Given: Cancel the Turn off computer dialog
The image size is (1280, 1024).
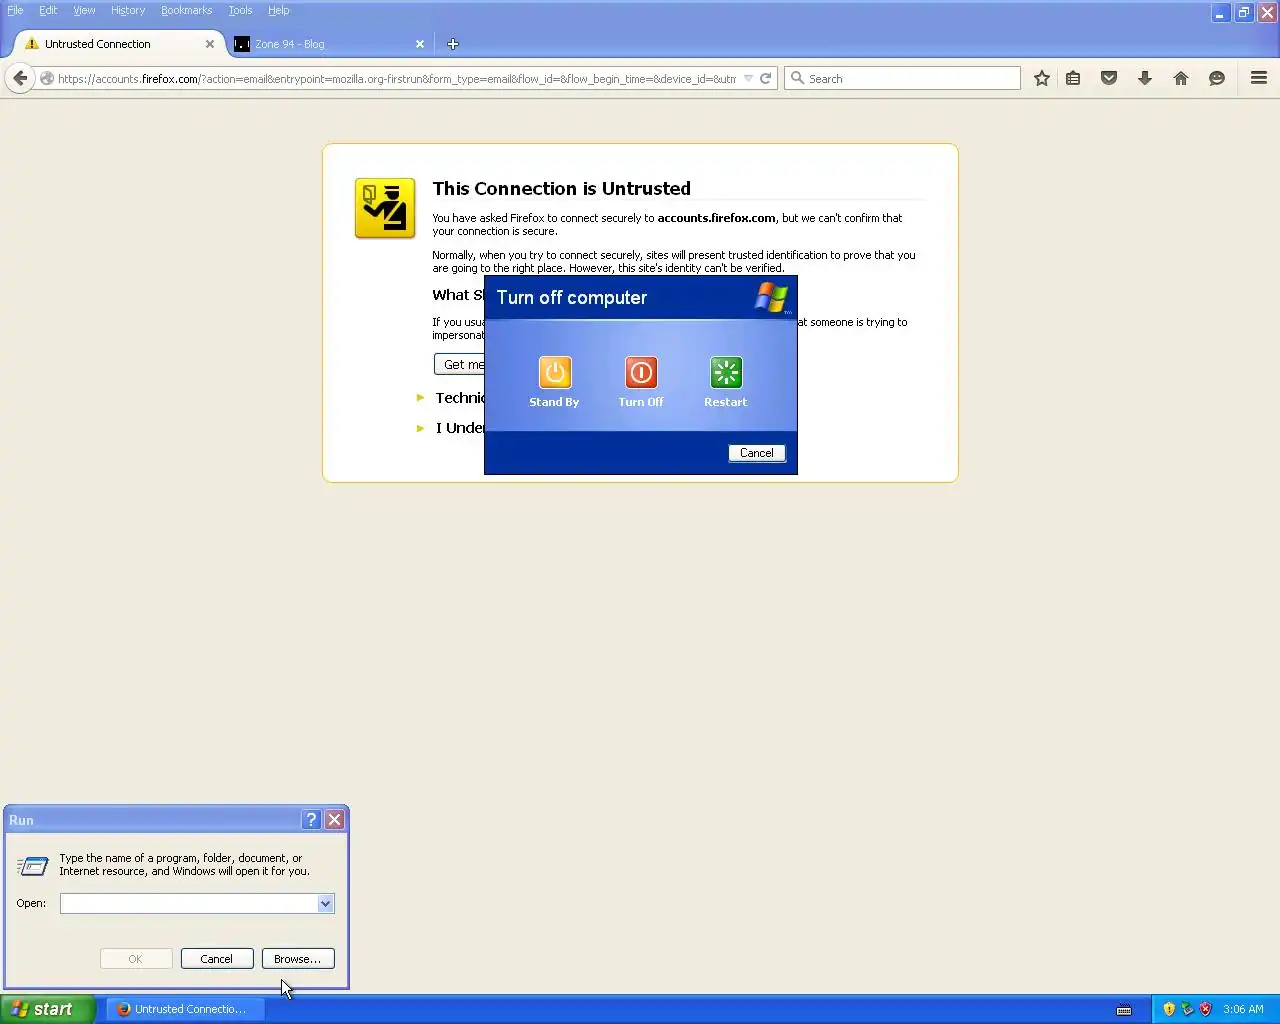Looking at the screenshot, I should [757, 453].
